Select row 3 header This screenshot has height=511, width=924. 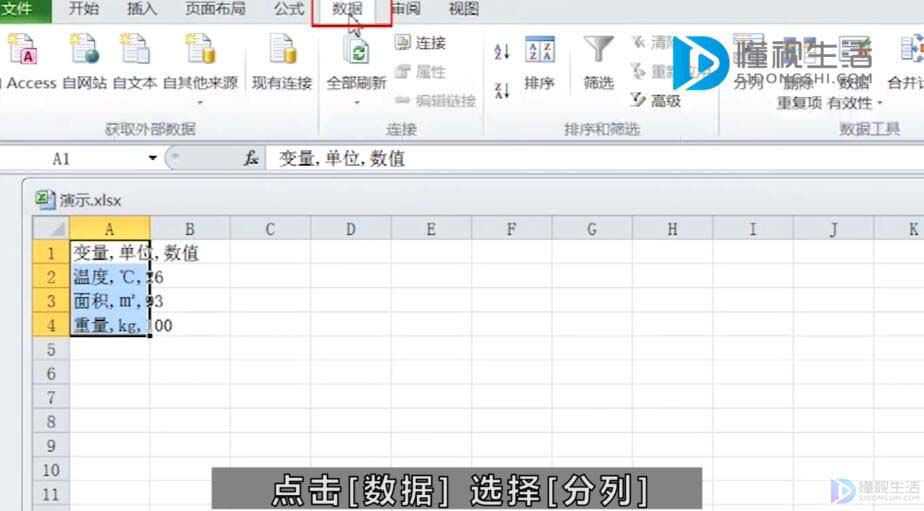(x=51, y=301)
